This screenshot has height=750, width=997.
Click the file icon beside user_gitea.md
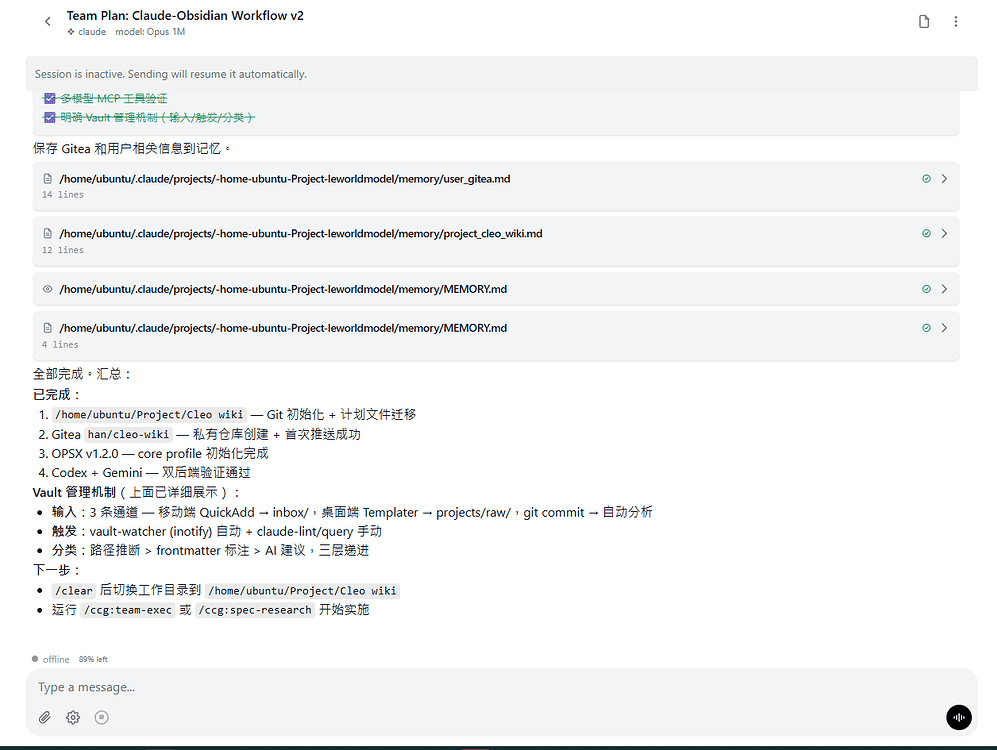pos(48,179)
